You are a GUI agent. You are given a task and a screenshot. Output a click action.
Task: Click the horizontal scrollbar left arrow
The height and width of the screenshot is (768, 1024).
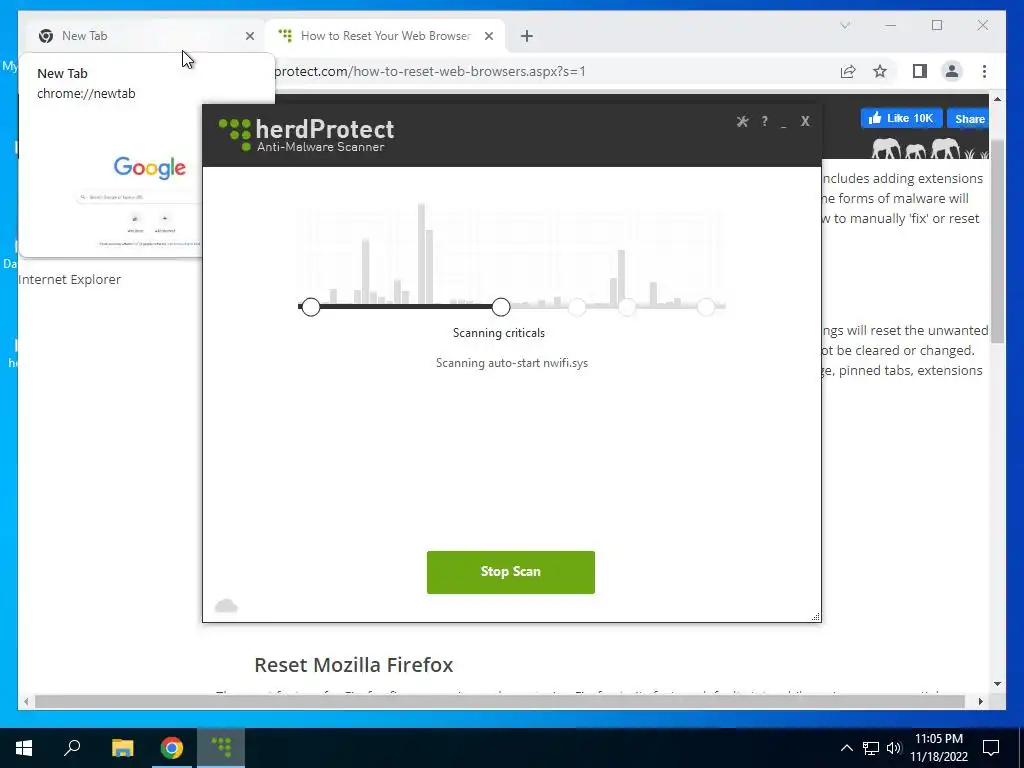pyautogui.click(x=26, y=701)
